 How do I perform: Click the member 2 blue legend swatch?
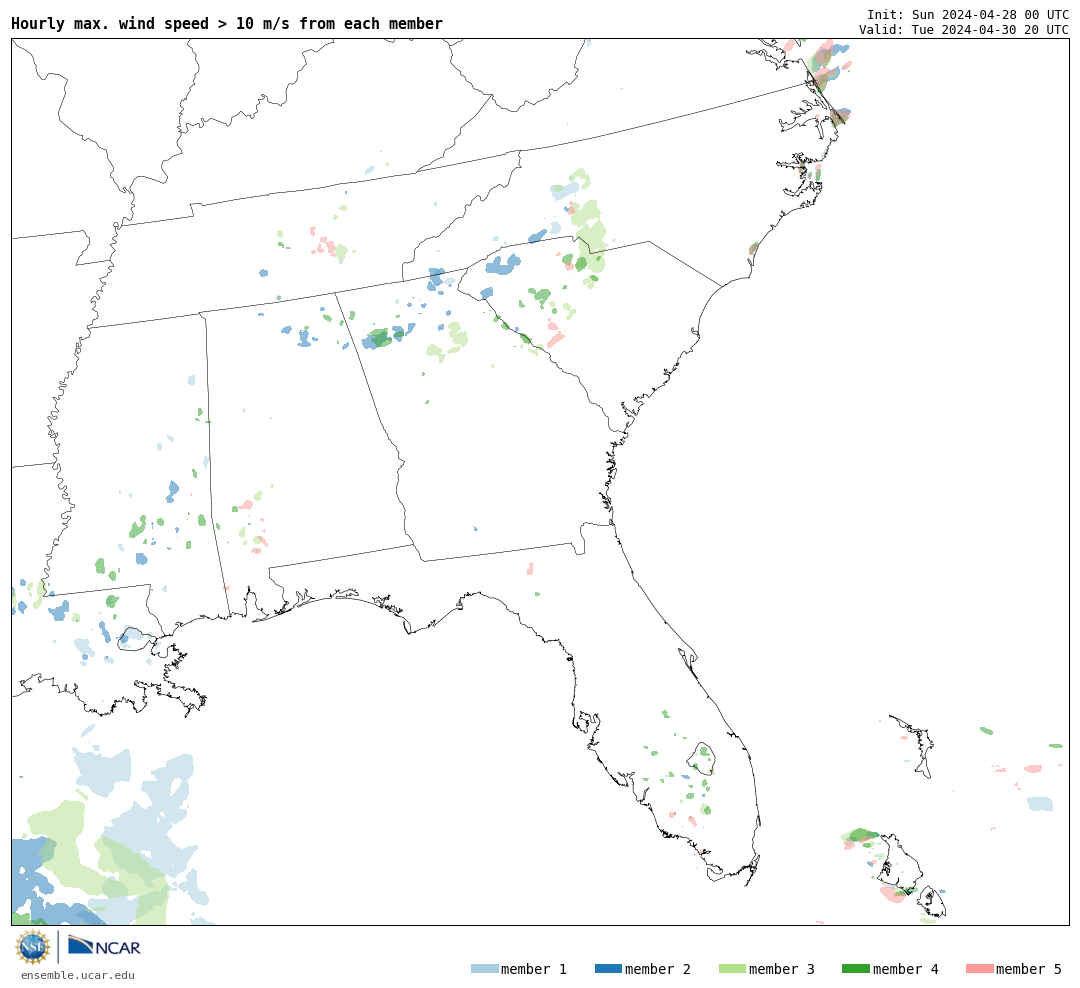(x=608, y=969)
